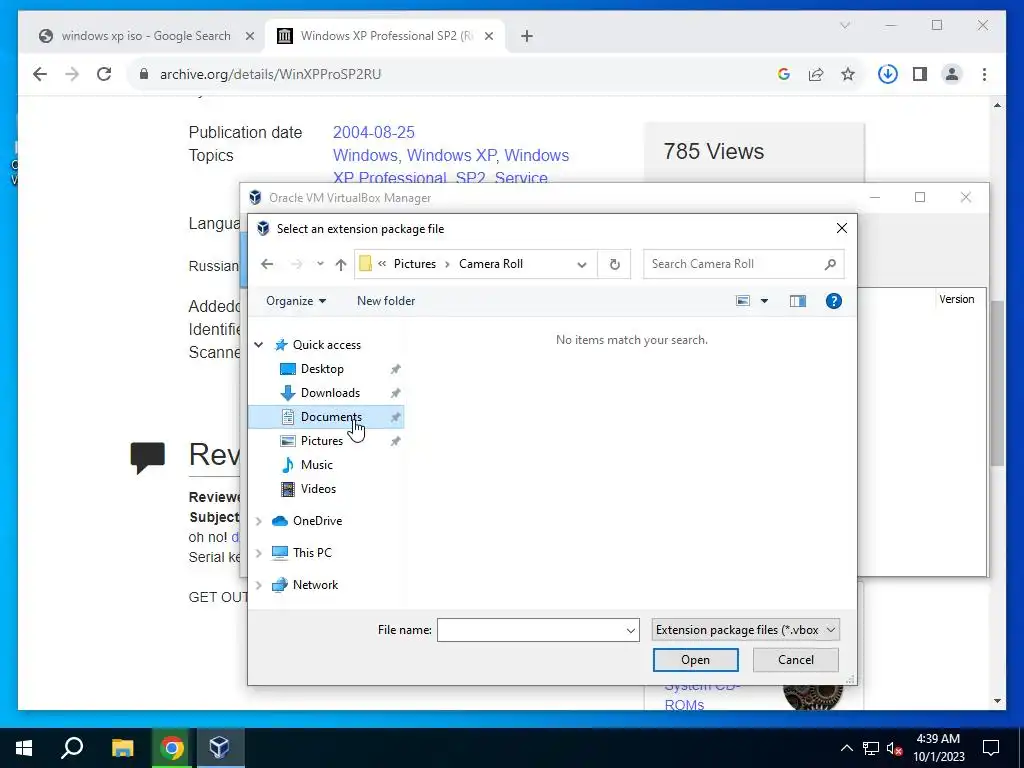This screenshot has height=768, width=1024.
Task: Open Chrome tab search chevron
Action: (x=844, y=25)
